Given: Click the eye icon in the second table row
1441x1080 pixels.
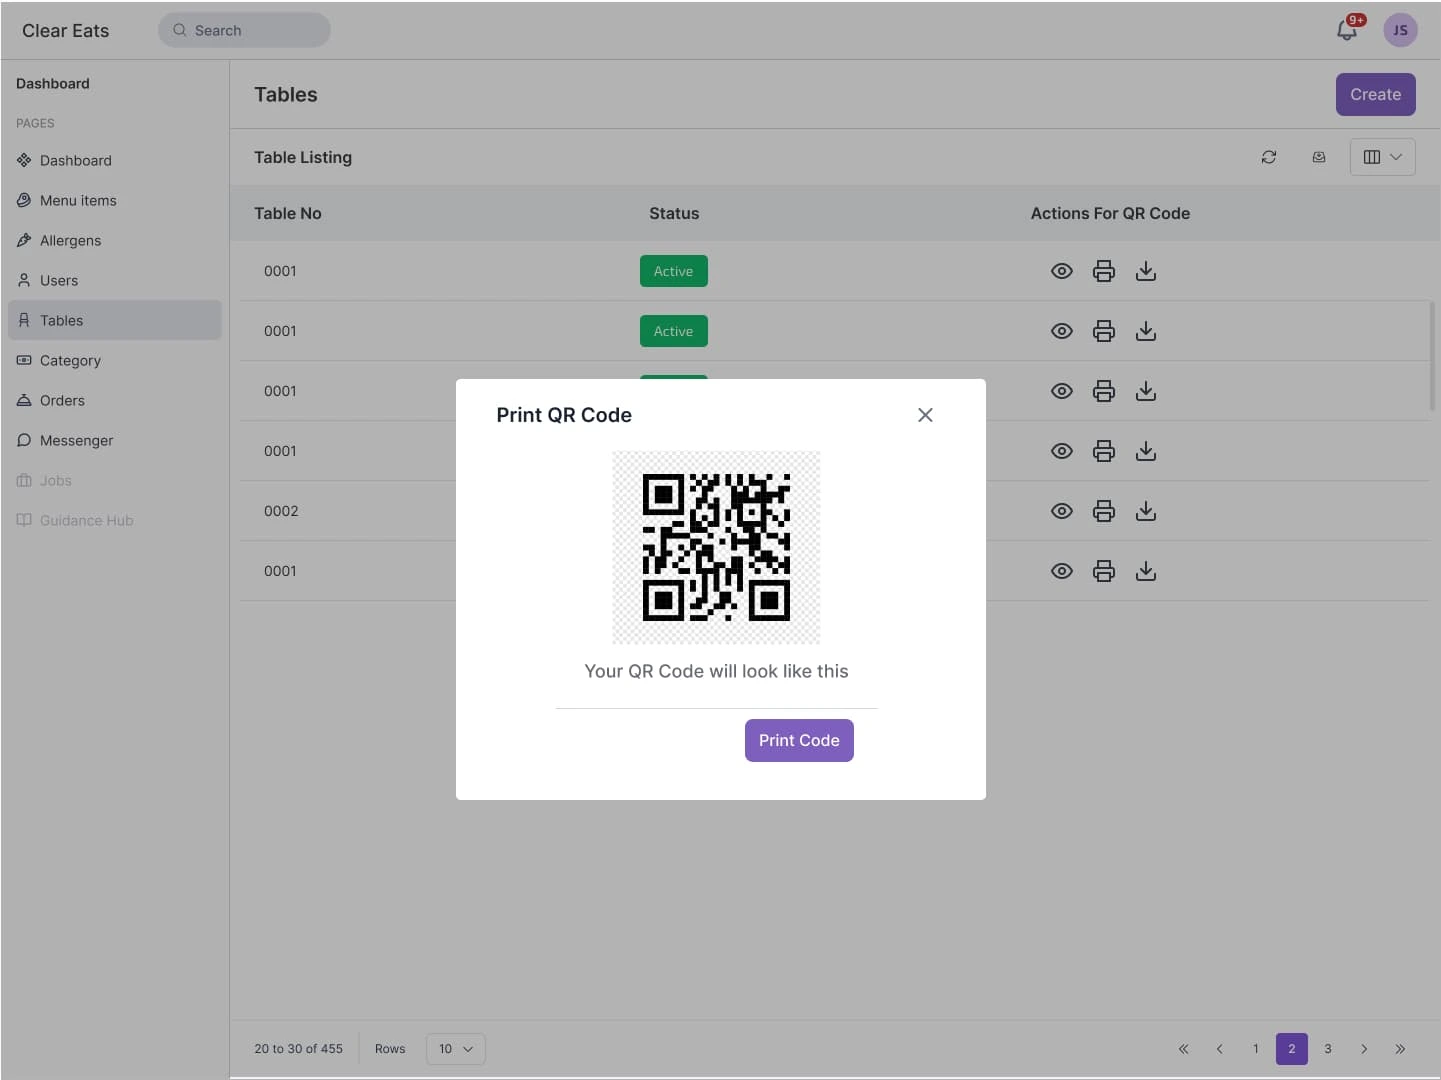Looking at the screenshot, I should pos(1062,331).
